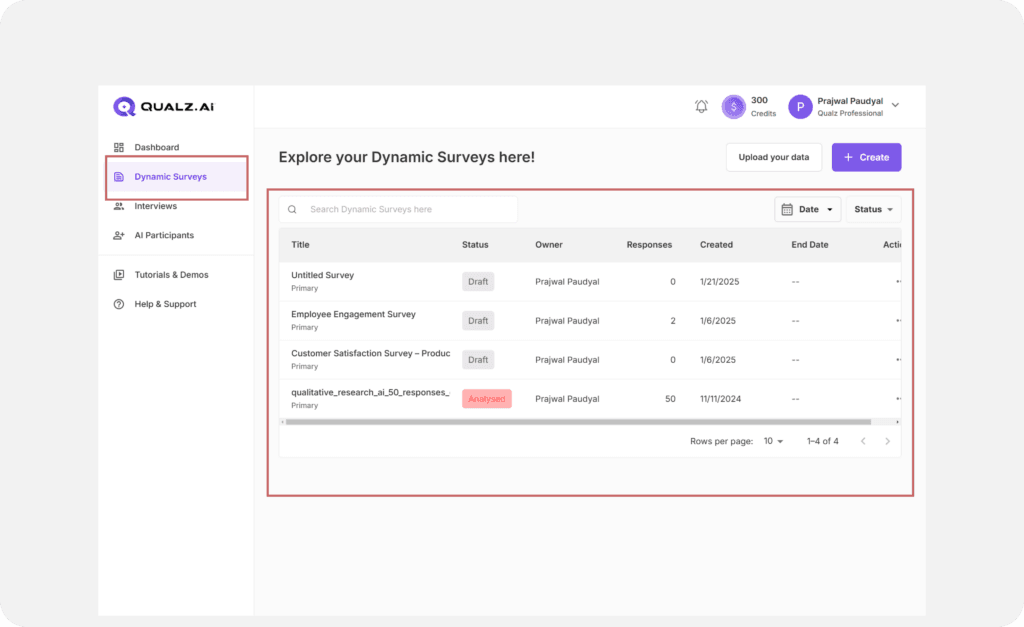Click the user avatar with letter P
This screenshot has width=1024, height=627.
pyautogui.click(x=800, y=106)
